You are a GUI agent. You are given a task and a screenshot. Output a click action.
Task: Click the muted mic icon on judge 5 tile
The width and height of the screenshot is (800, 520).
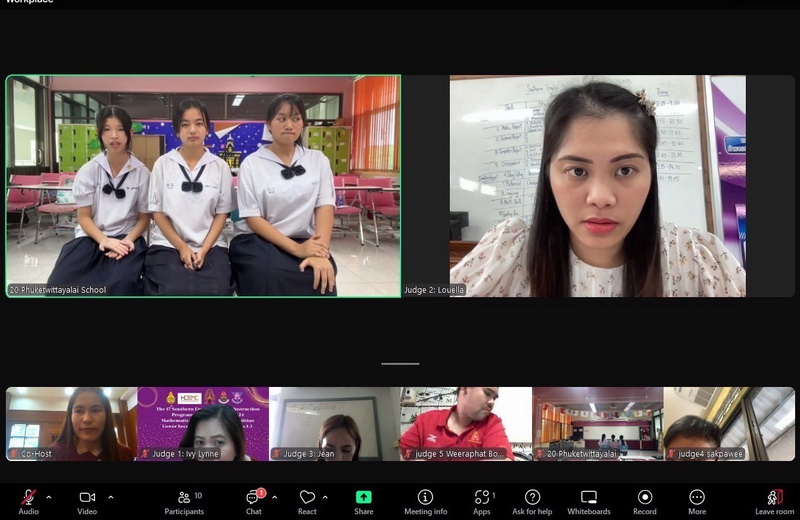pos(408,454)
